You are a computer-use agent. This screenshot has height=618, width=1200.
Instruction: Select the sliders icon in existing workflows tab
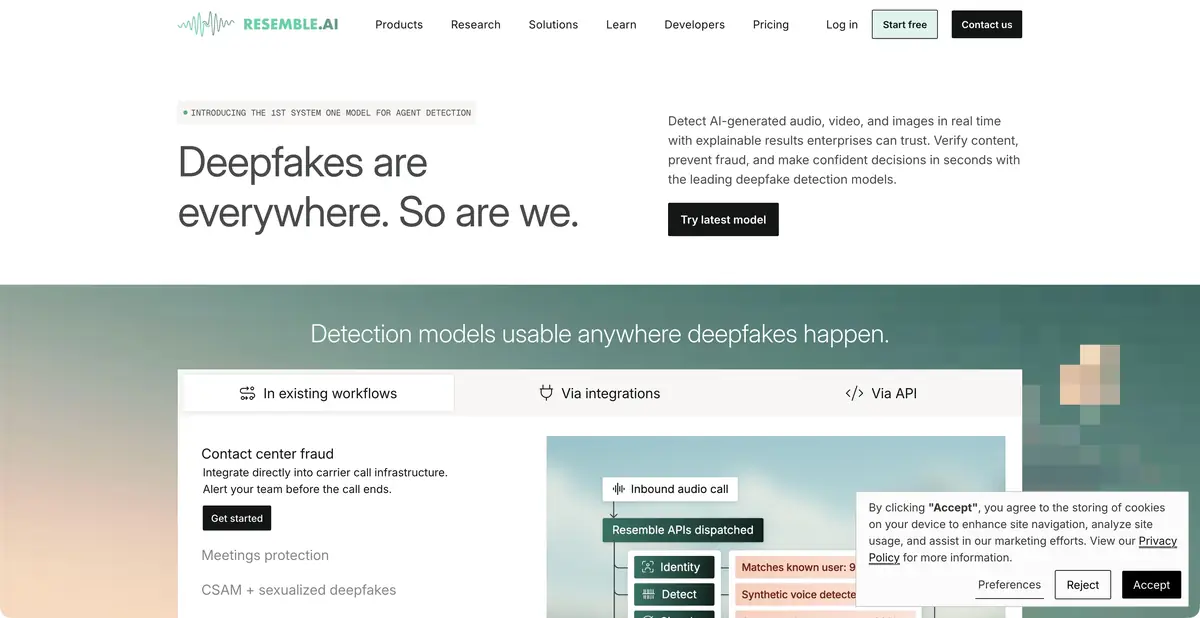(x=248, y=394)
